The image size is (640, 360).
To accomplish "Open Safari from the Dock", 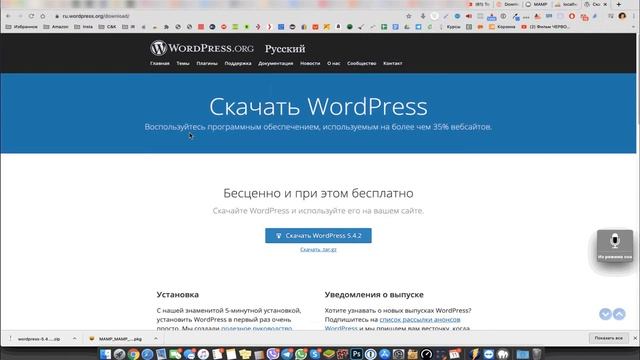I will pyautogui.click(x=147, y=354).
